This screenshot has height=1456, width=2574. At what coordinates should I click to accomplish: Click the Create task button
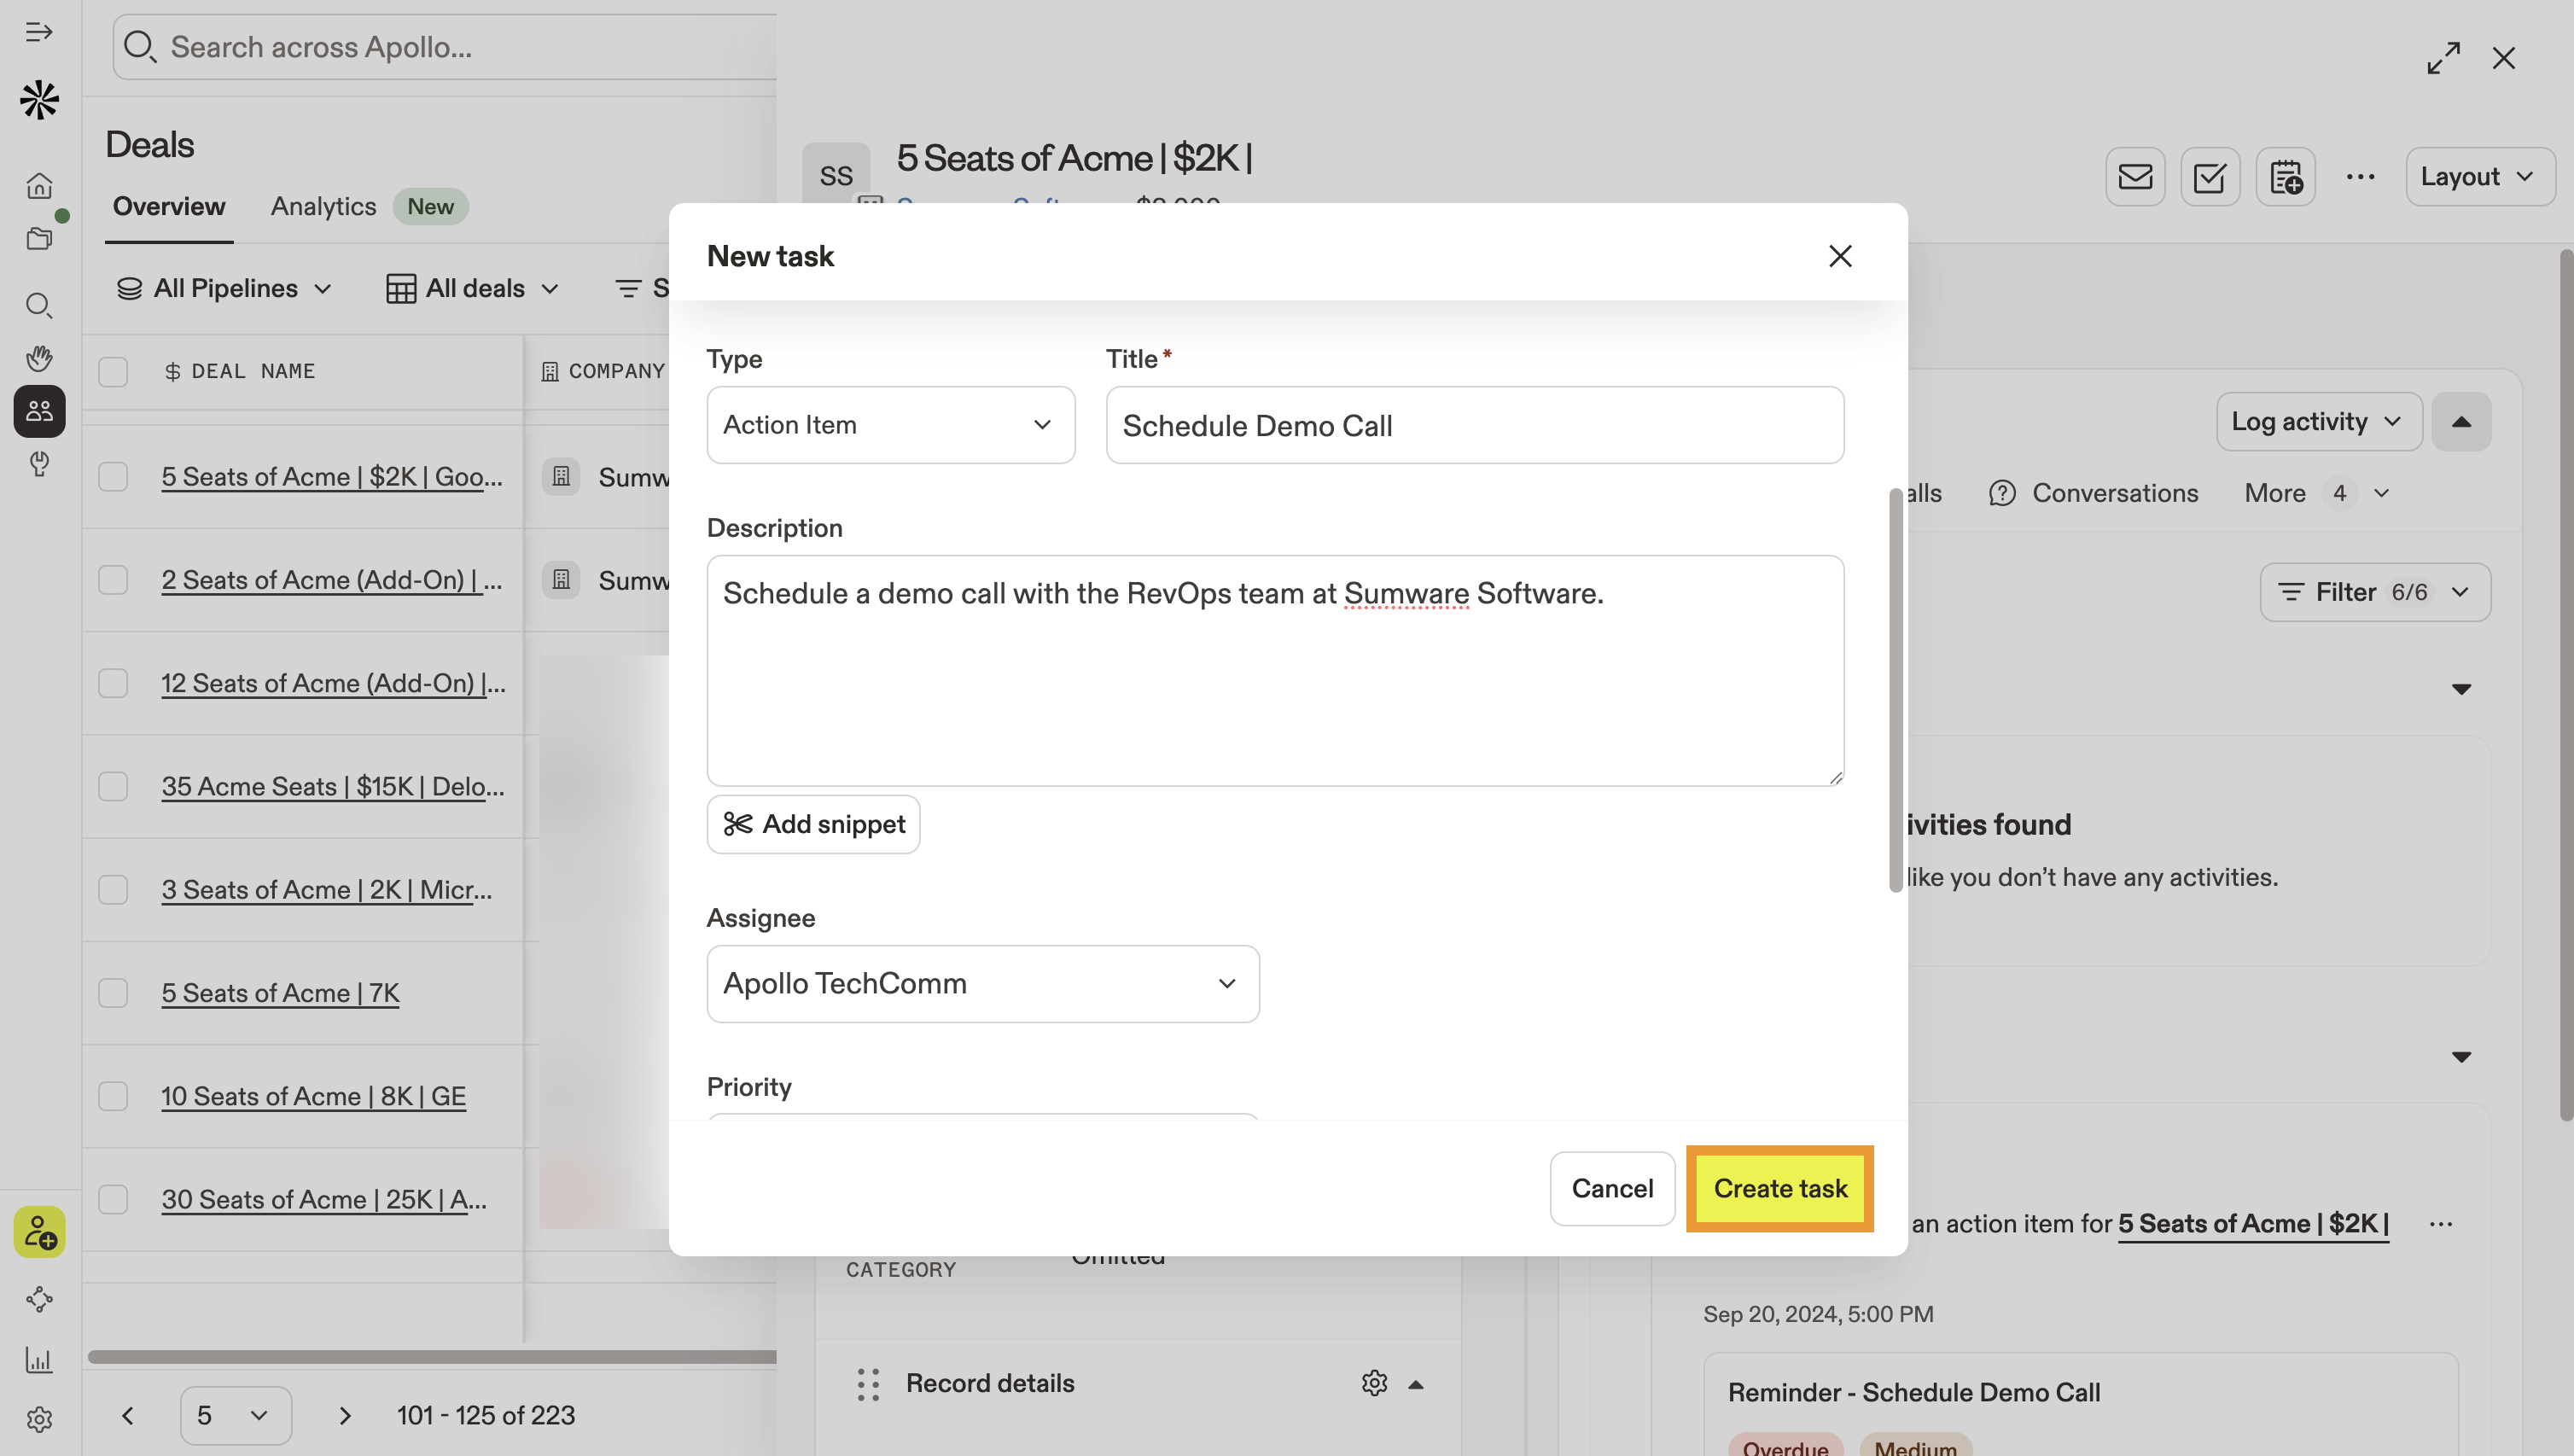pos(1780,1188)
